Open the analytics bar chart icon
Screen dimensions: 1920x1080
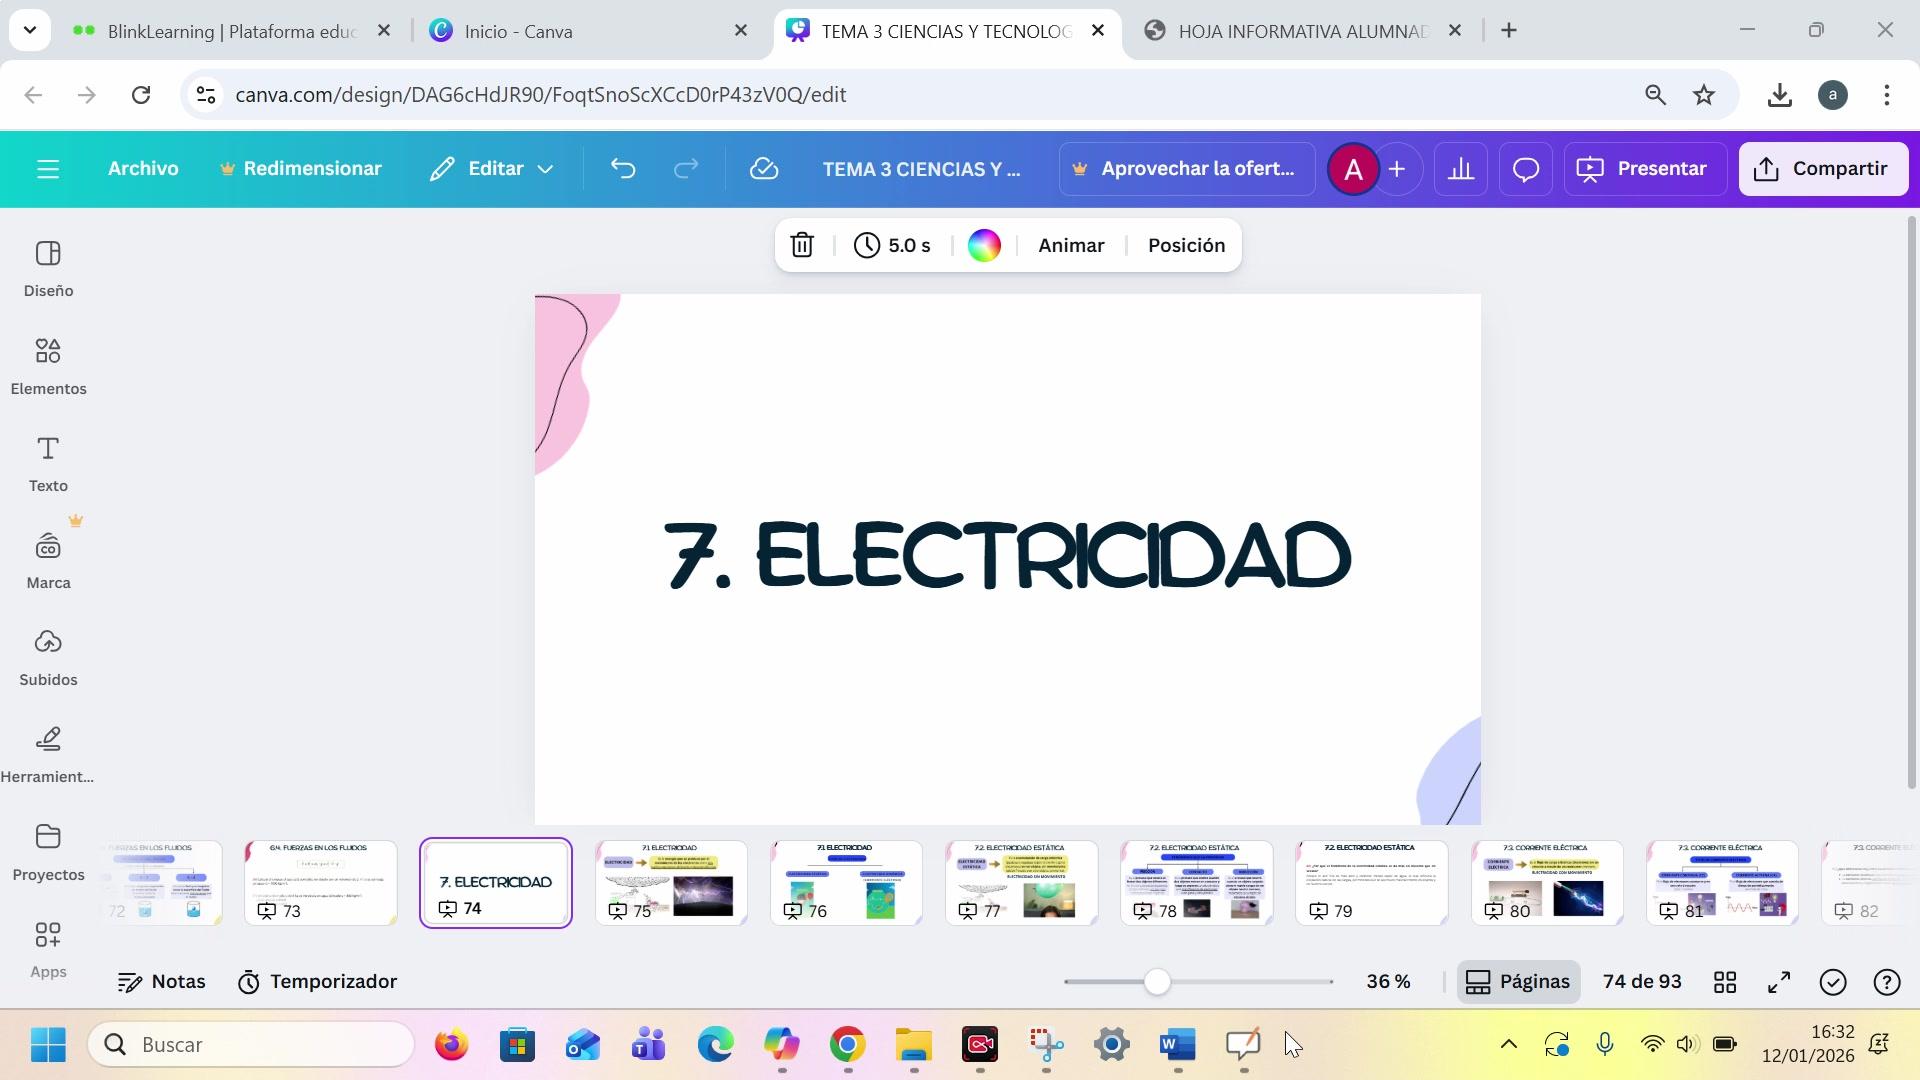(1460, 169)
